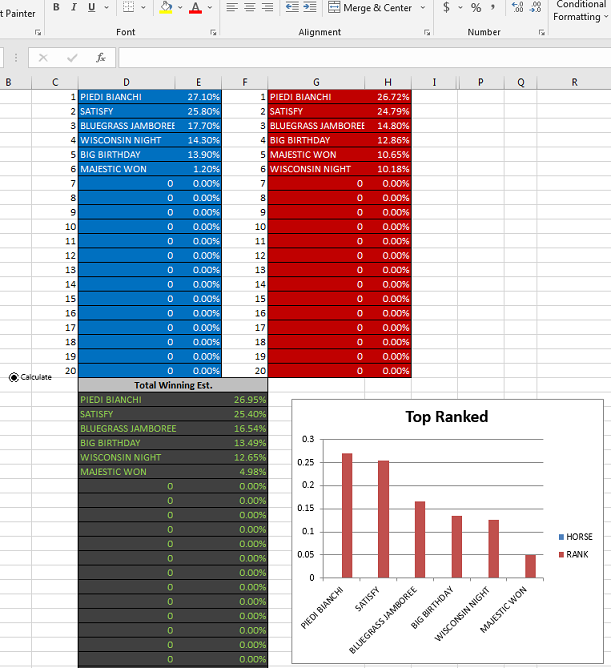Click the underline button
Image resolution: width=611 pixels, height=668 pixels.
92,8
